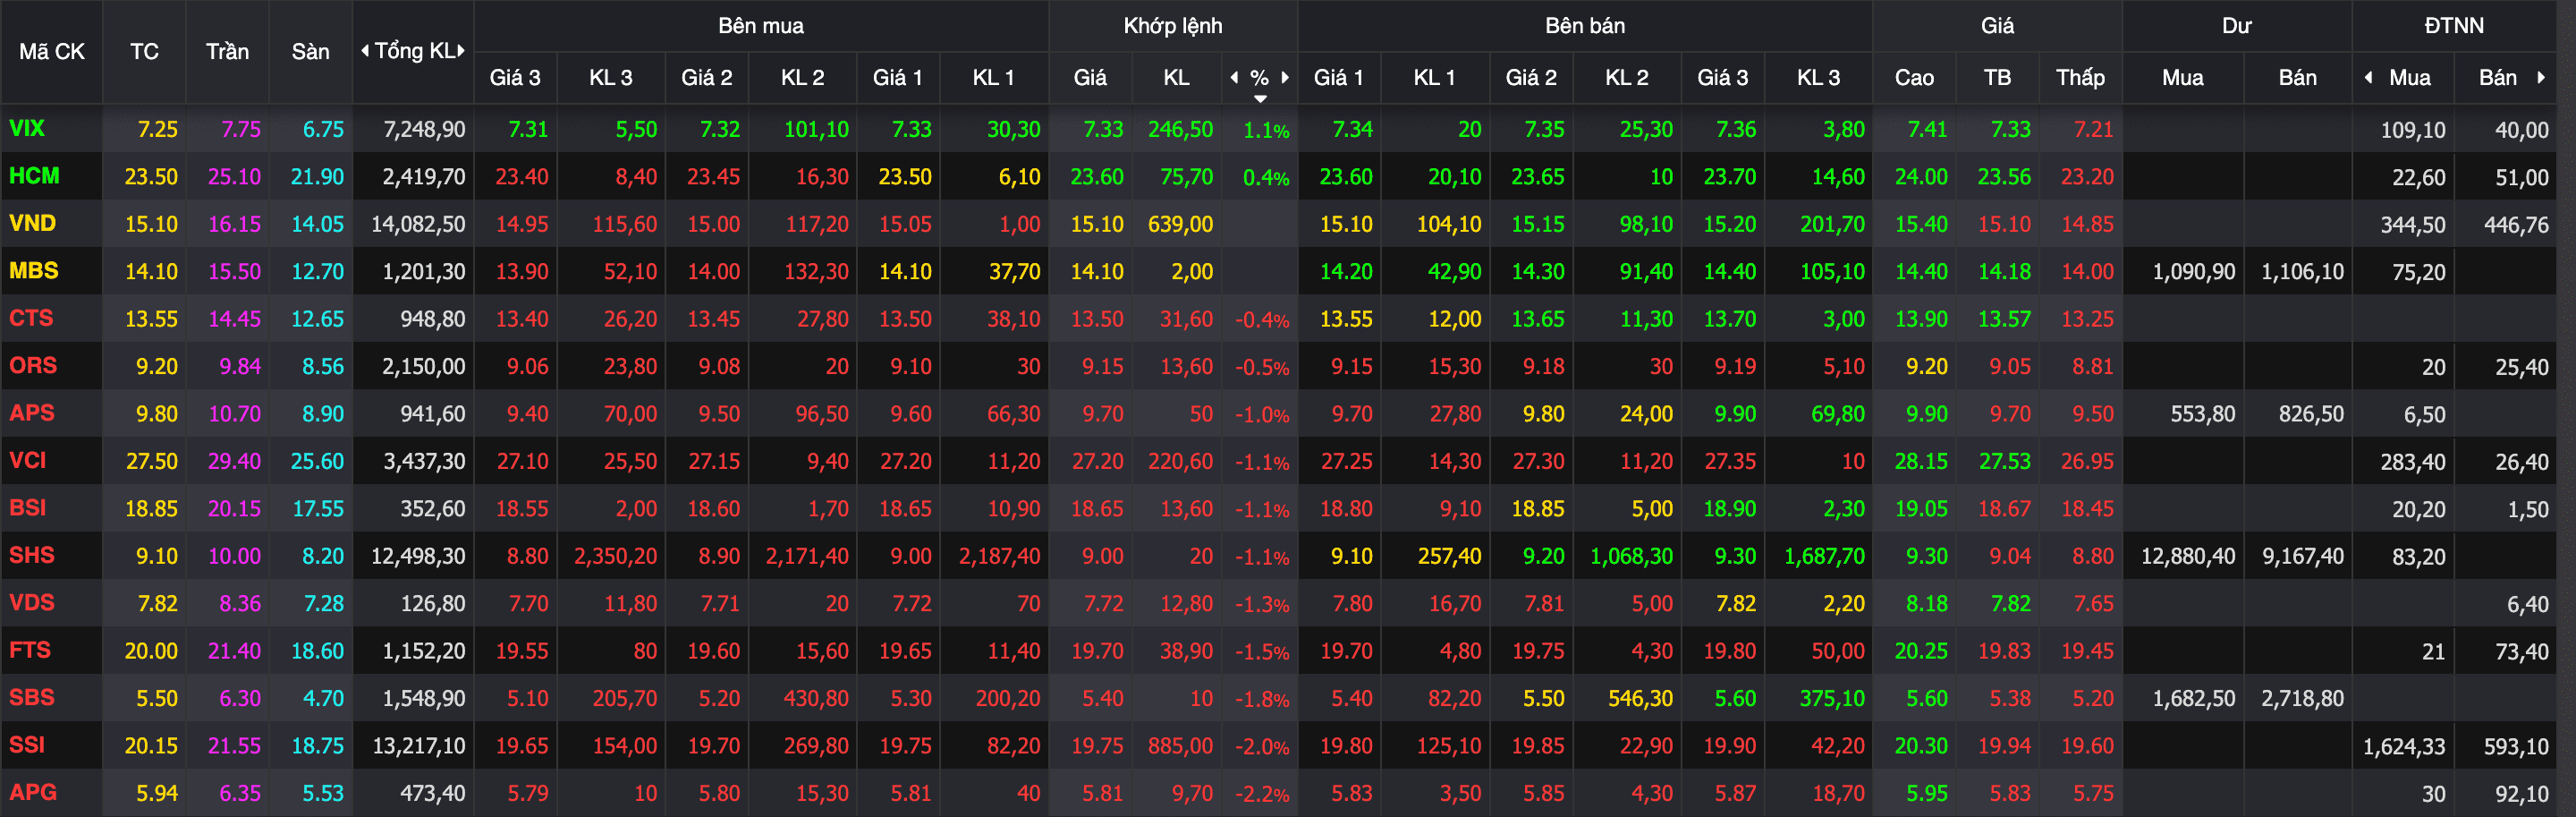Open VDS stock symbol

[x=32, y=602]
